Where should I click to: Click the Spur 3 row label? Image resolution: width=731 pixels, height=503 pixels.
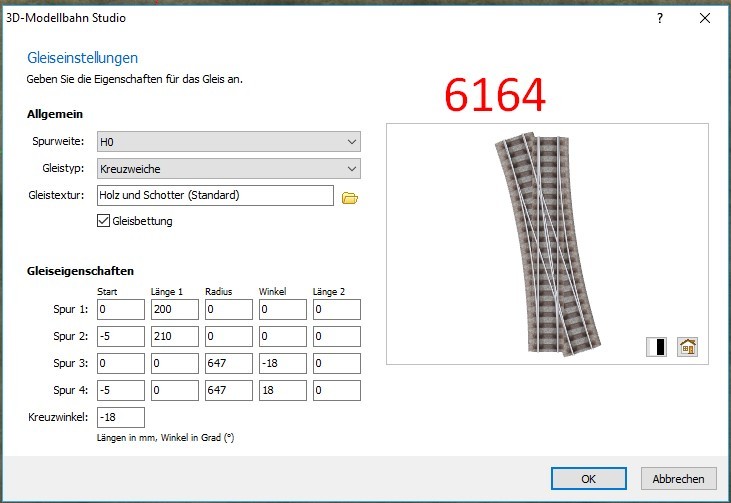[70, 364]
